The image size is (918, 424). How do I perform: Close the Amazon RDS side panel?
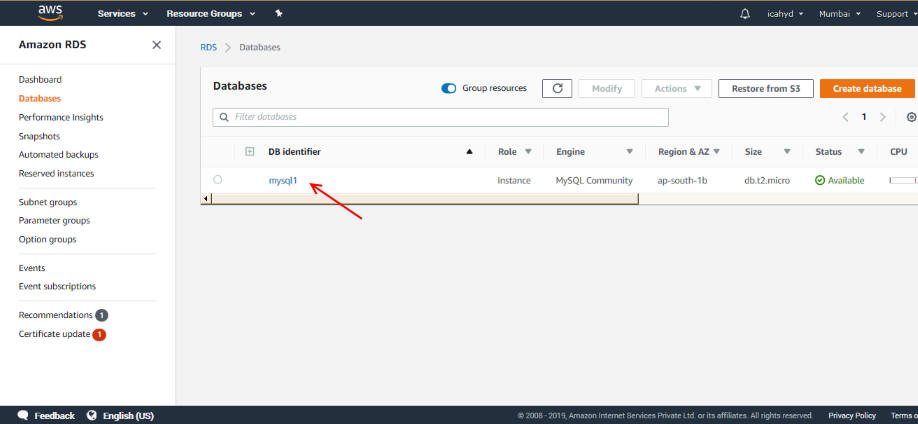coord(156,45)
